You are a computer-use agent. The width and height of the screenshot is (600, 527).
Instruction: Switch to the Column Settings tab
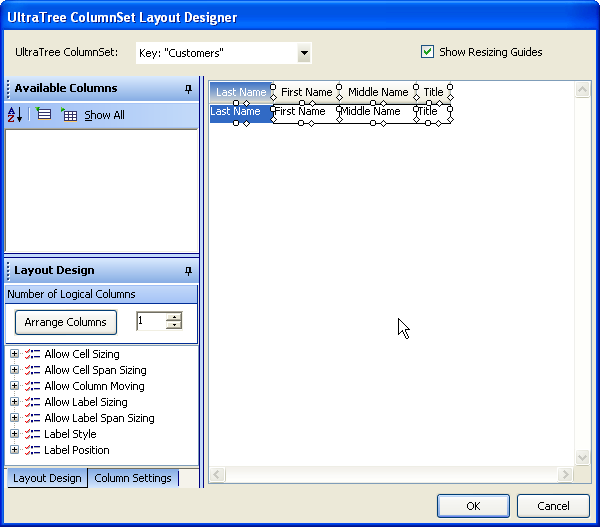click(133, 478)
